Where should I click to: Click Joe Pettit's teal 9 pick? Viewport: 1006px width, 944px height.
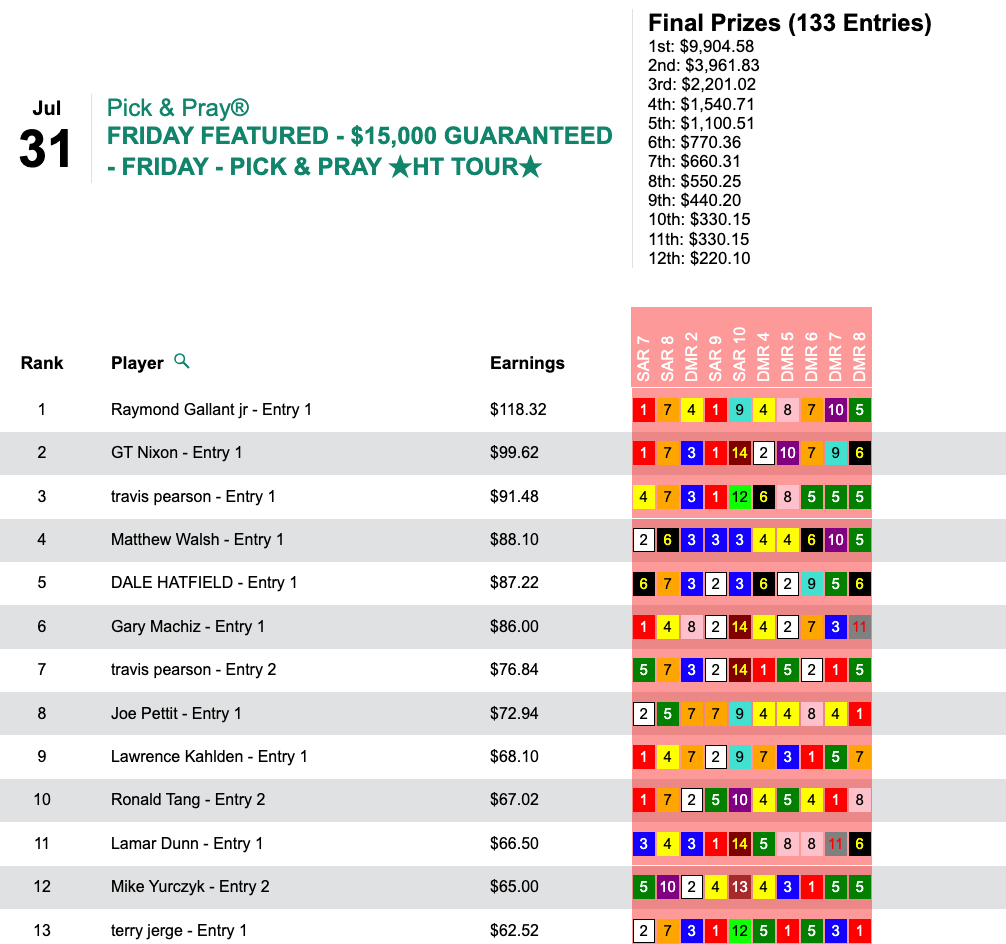tap(740, 714)
